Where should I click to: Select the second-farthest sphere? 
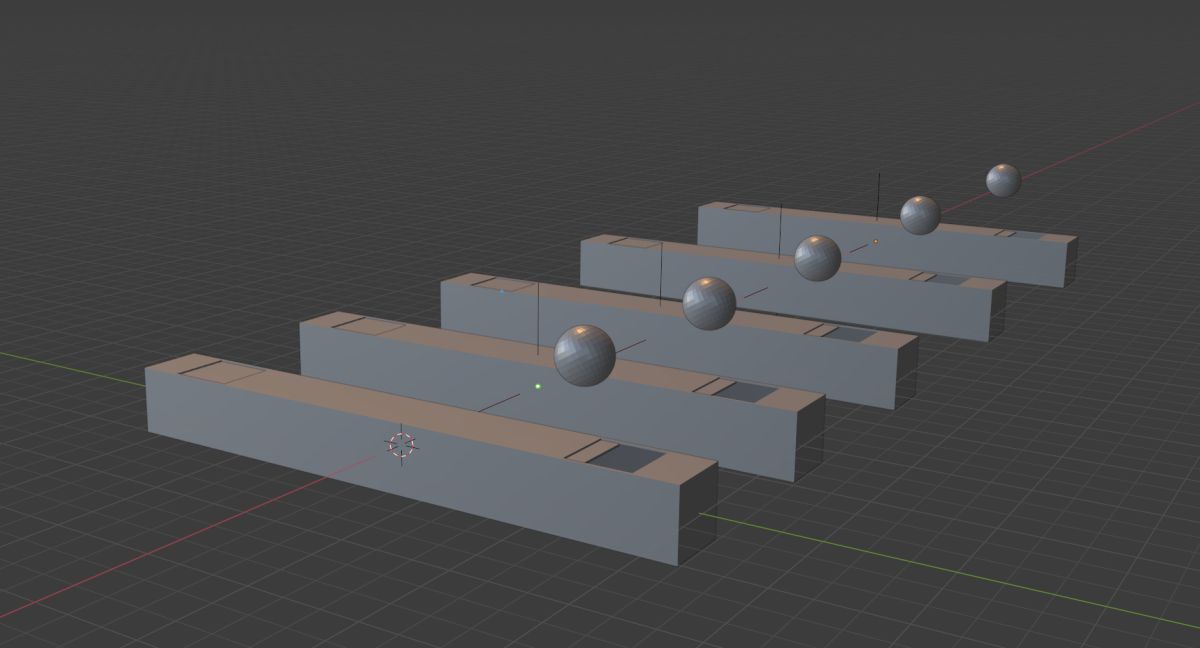(x=920, y=215)
